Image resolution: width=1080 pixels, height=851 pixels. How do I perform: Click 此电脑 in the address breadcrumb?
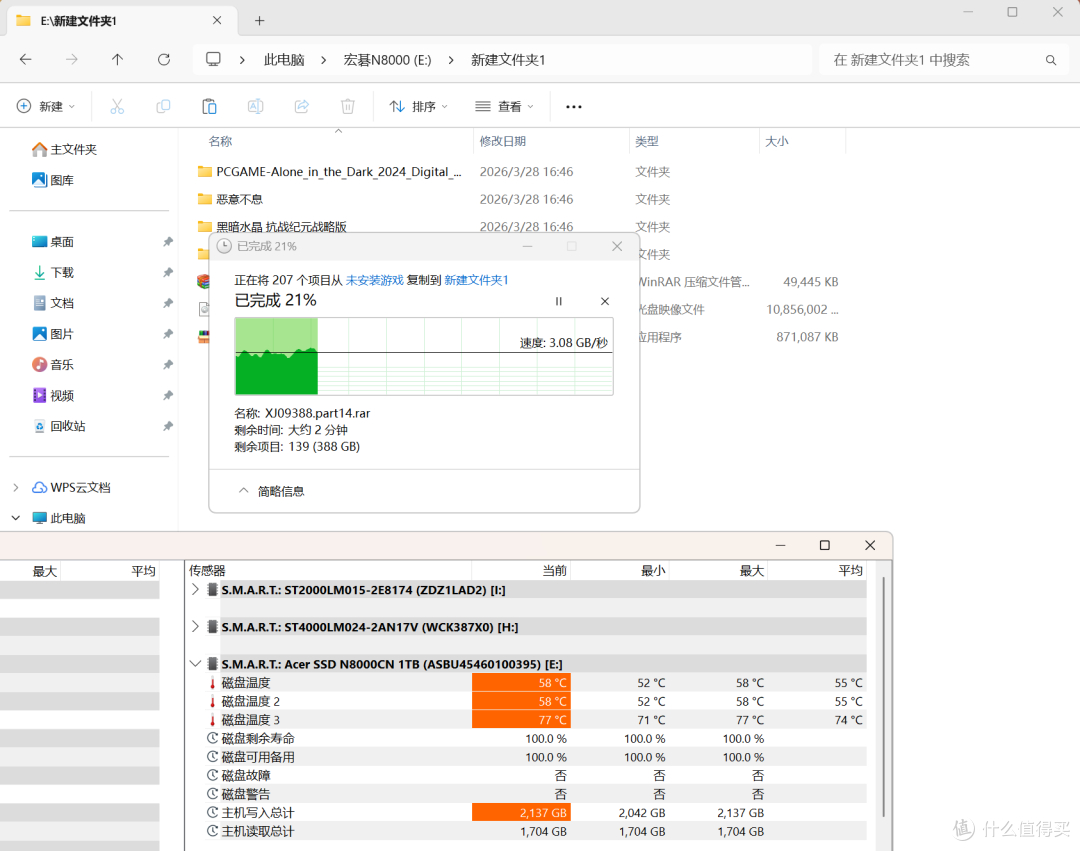[x=284, y=61]
